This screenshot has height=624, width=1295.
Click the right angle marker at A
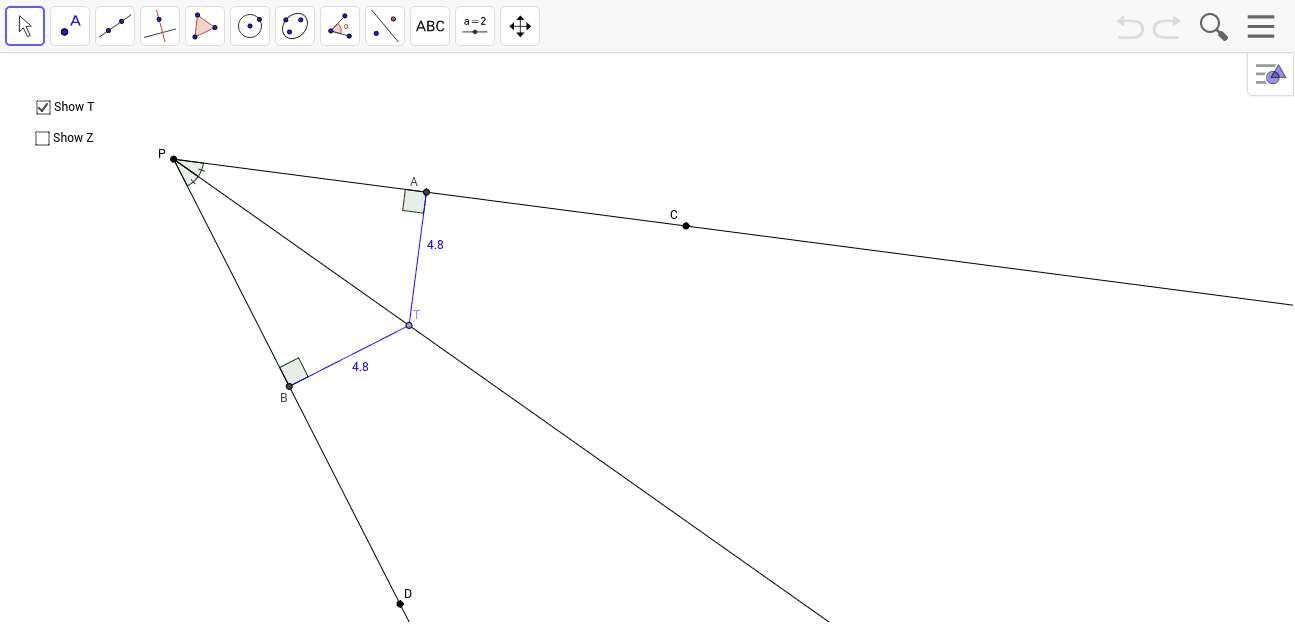pyautogui.click(x=414, y=201)
